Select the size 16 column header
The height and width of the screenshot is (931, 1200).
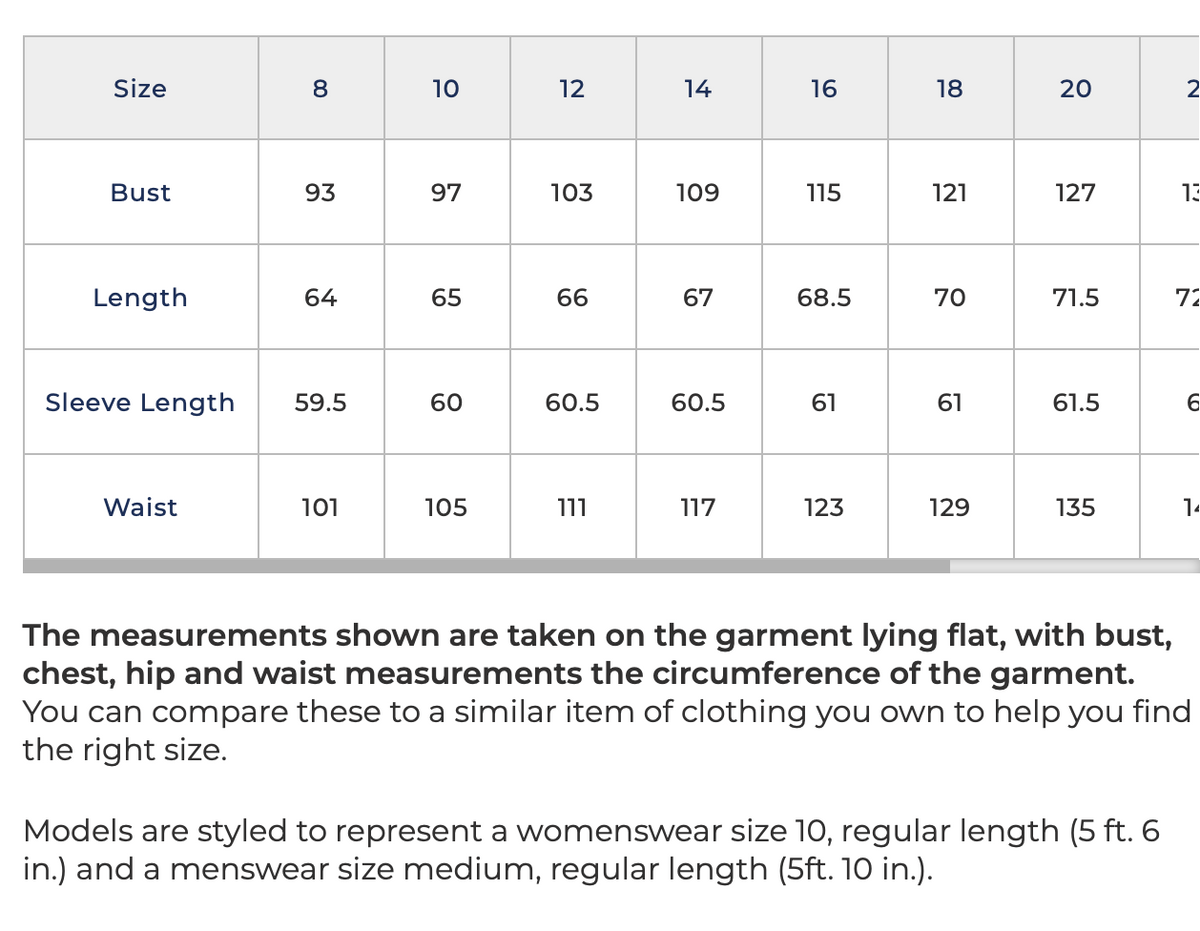(825, 88)
